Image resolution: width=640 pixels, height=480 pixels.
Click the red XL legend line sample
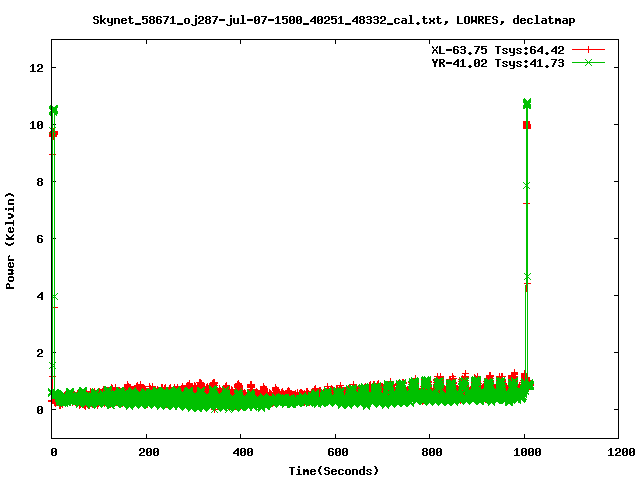click(588, 50)
